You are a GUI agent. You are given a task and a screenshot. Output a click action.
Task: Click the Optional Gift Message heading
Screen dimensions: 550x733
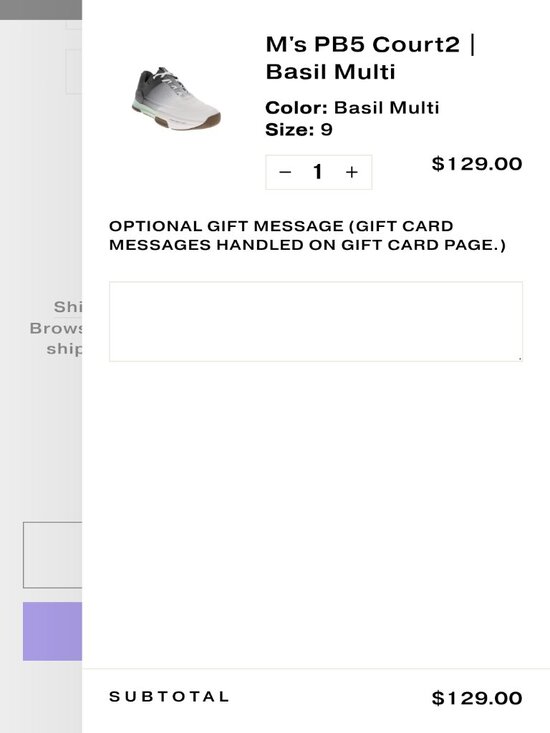pos(307,236)
